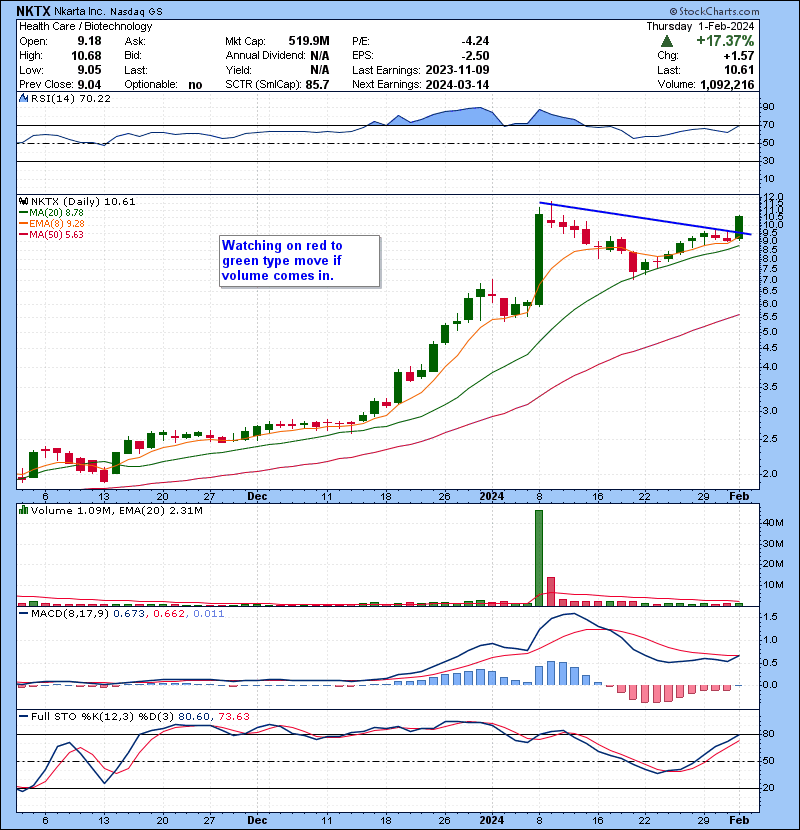The image size is (800, 830).
Task: Click the Chg value +1.57
Action: [740, 55]
